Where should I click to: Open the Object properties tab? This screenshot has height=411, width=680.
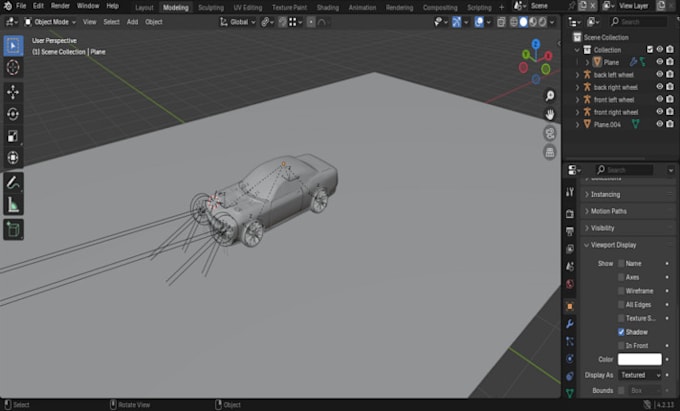pos(570,306)
